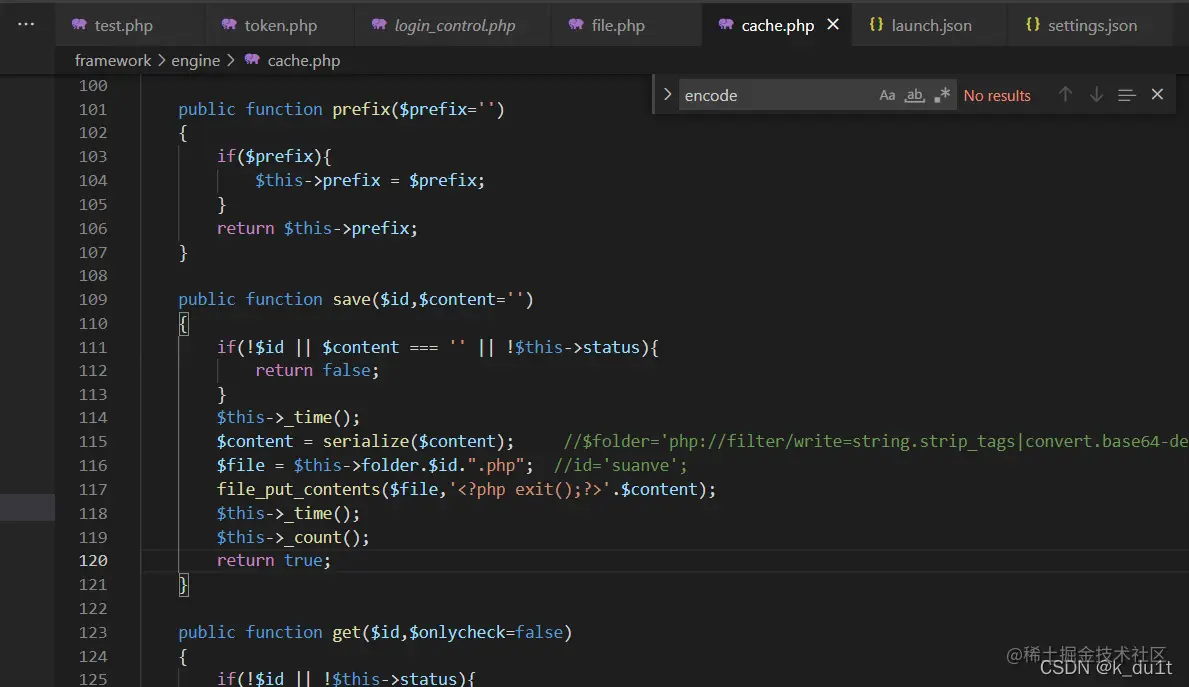The height and width of the screenshot is (687, 1189).
Task: Click the JSON braces icon on settings.json tab
Action: (1033, 24)
